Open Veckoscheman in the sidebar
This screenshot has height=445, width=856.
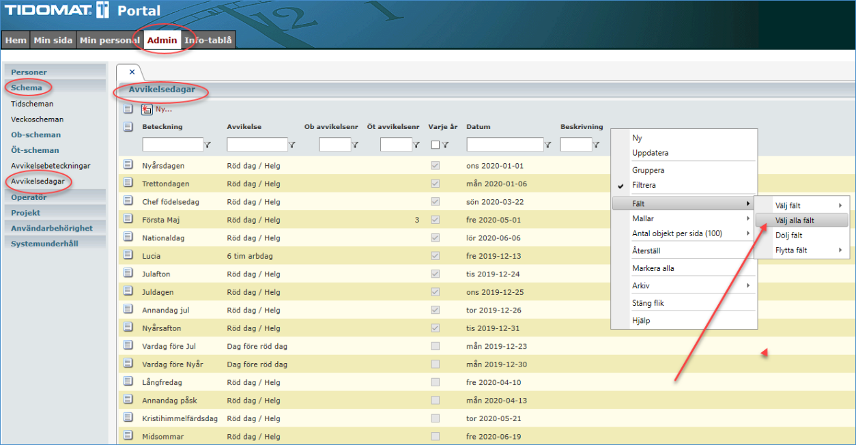[37, 119]
